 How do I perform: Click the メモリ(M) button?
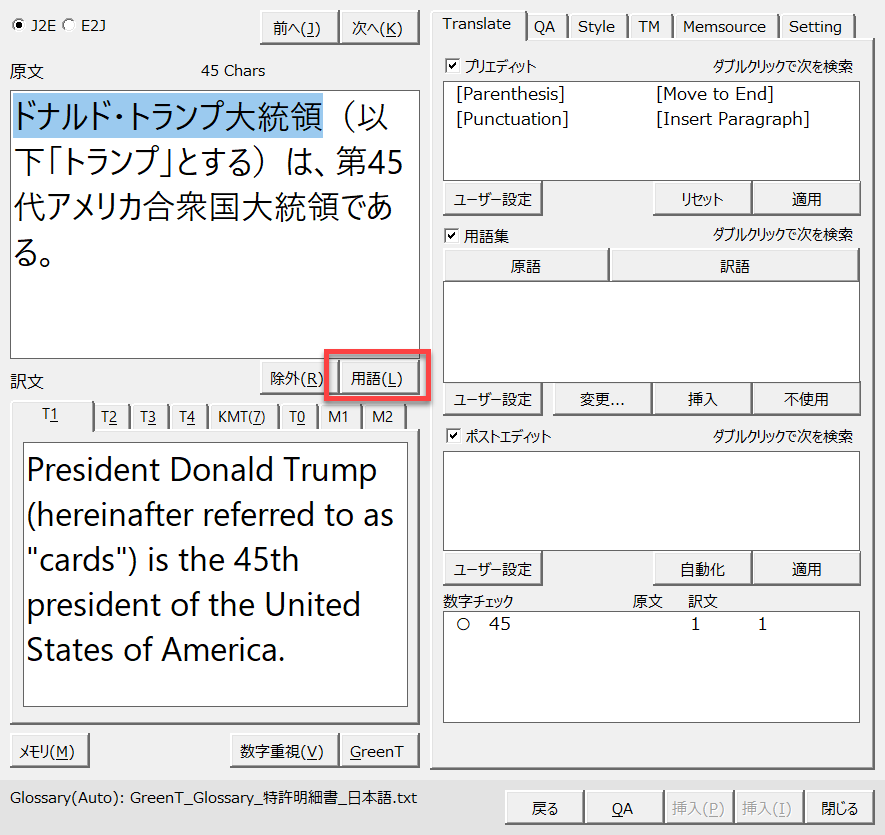click(x=49, y=751)
